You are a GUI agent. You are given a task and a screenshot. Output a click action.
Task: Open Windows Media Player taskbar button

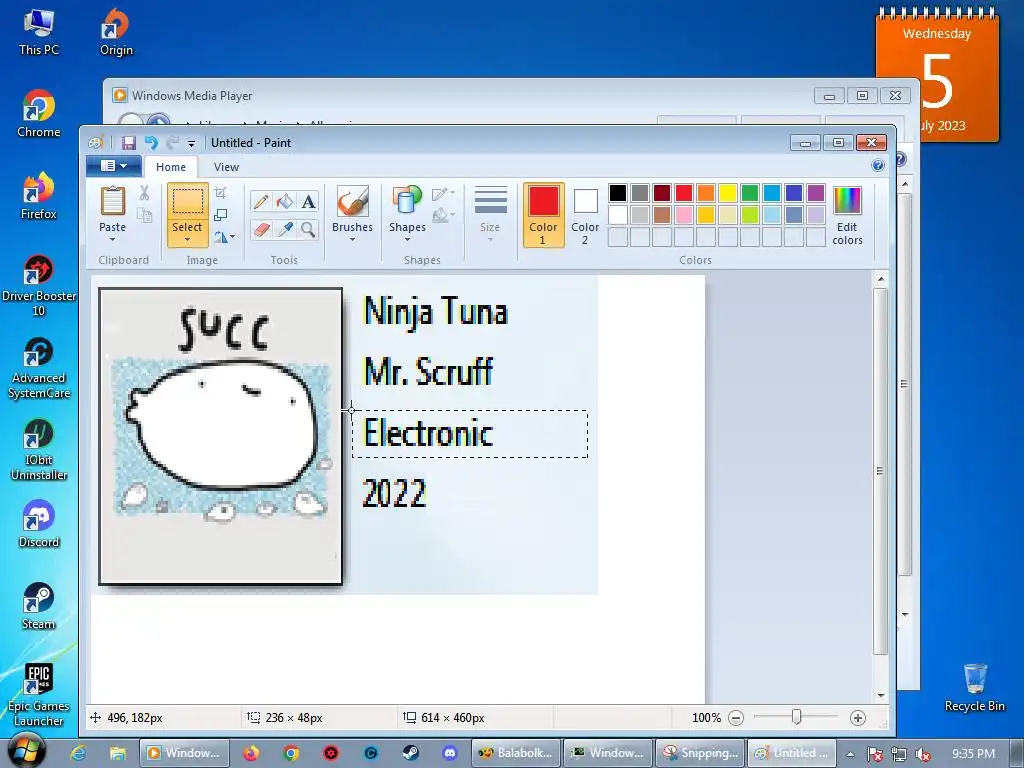click(184, 753)
